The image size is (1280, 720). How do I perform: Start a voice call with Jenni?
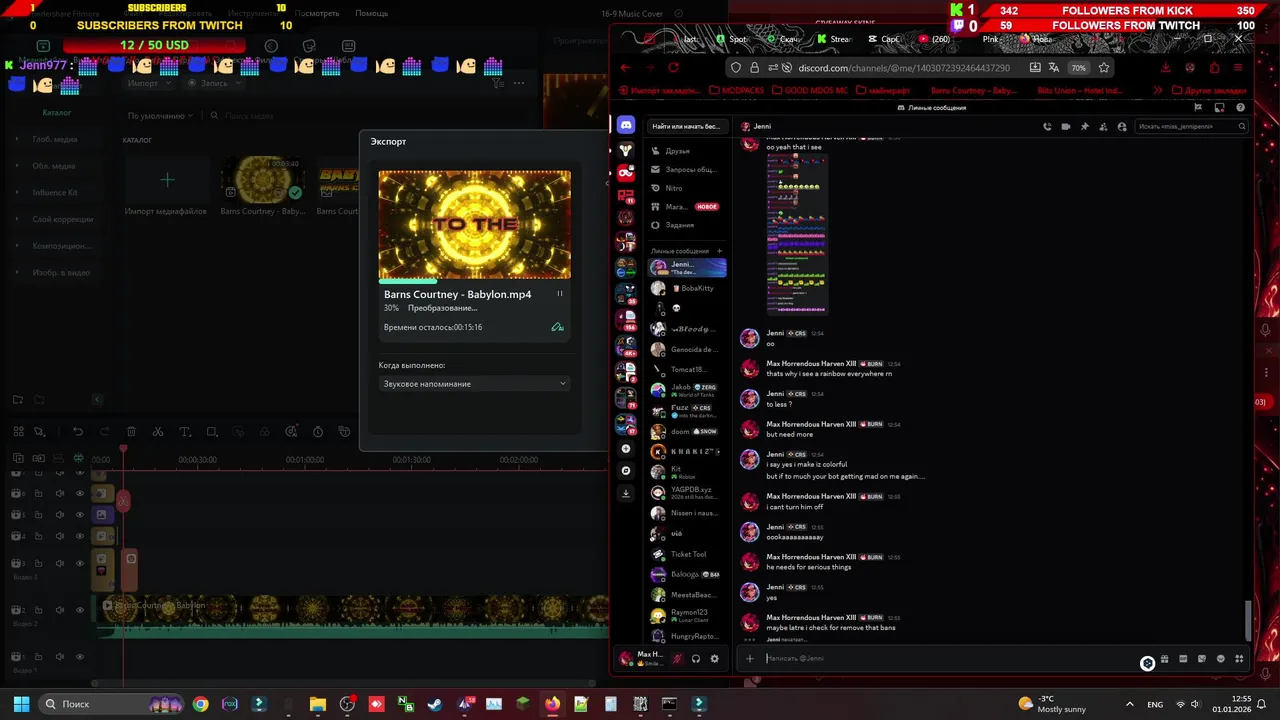click(1047, 127)
